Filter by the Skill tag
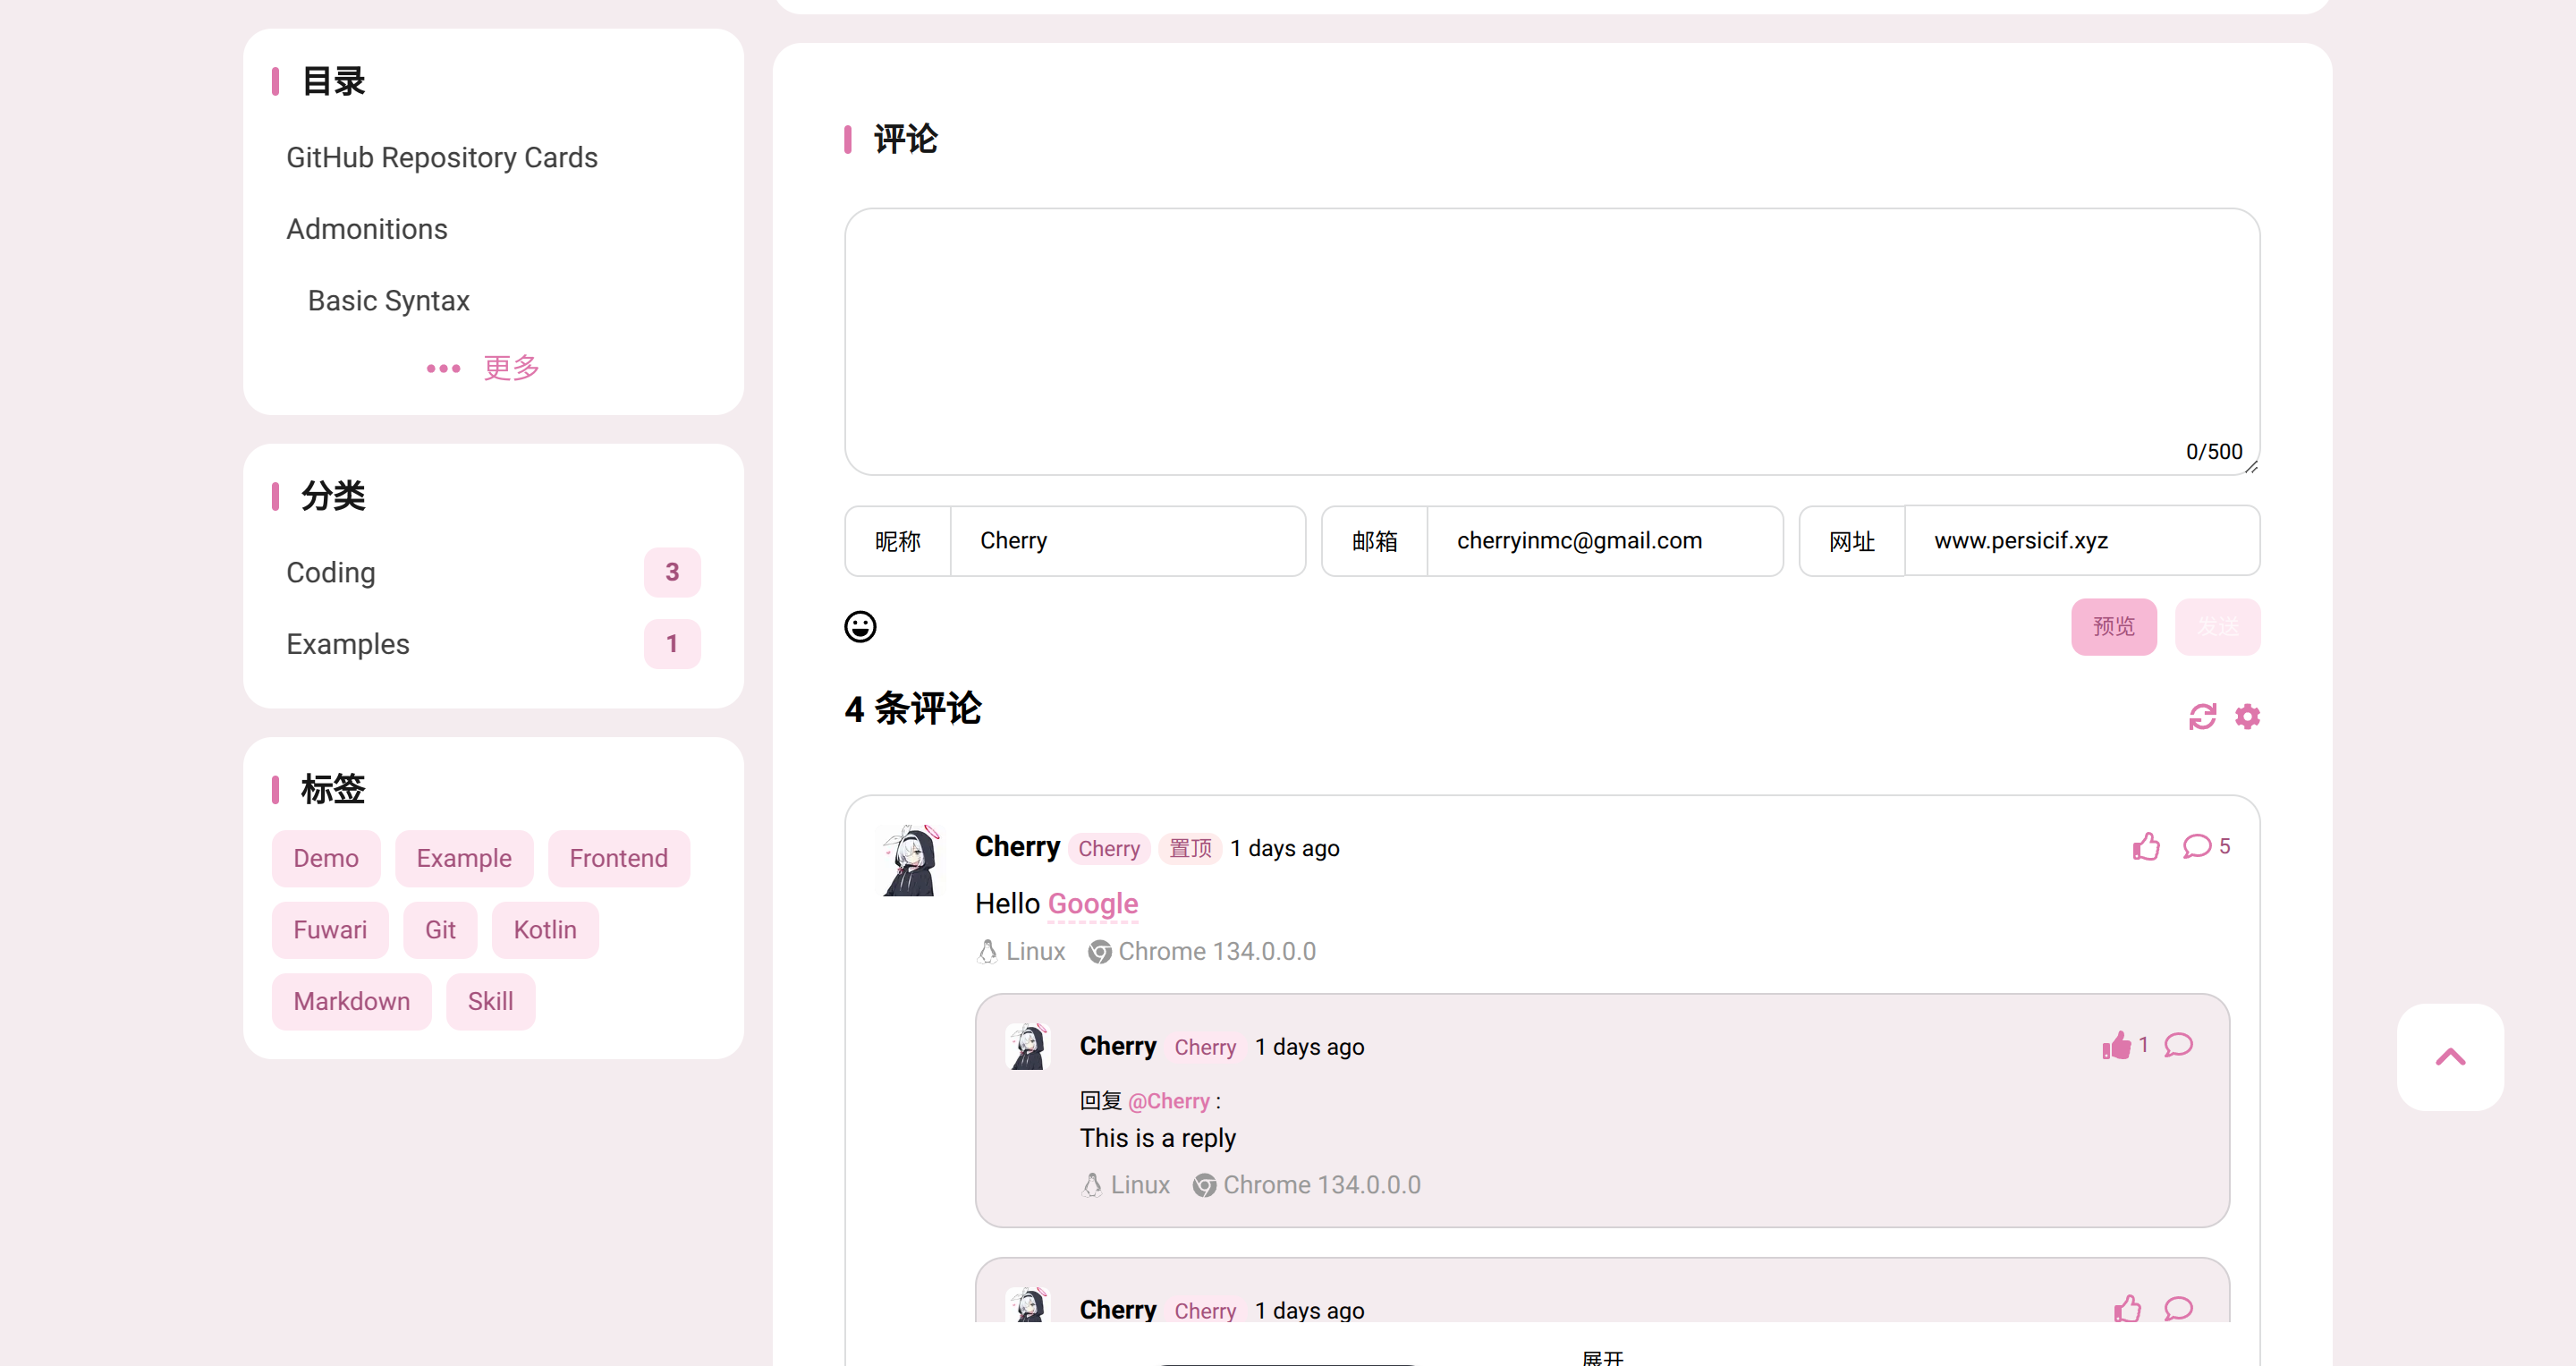 [x=490, y=1001]
